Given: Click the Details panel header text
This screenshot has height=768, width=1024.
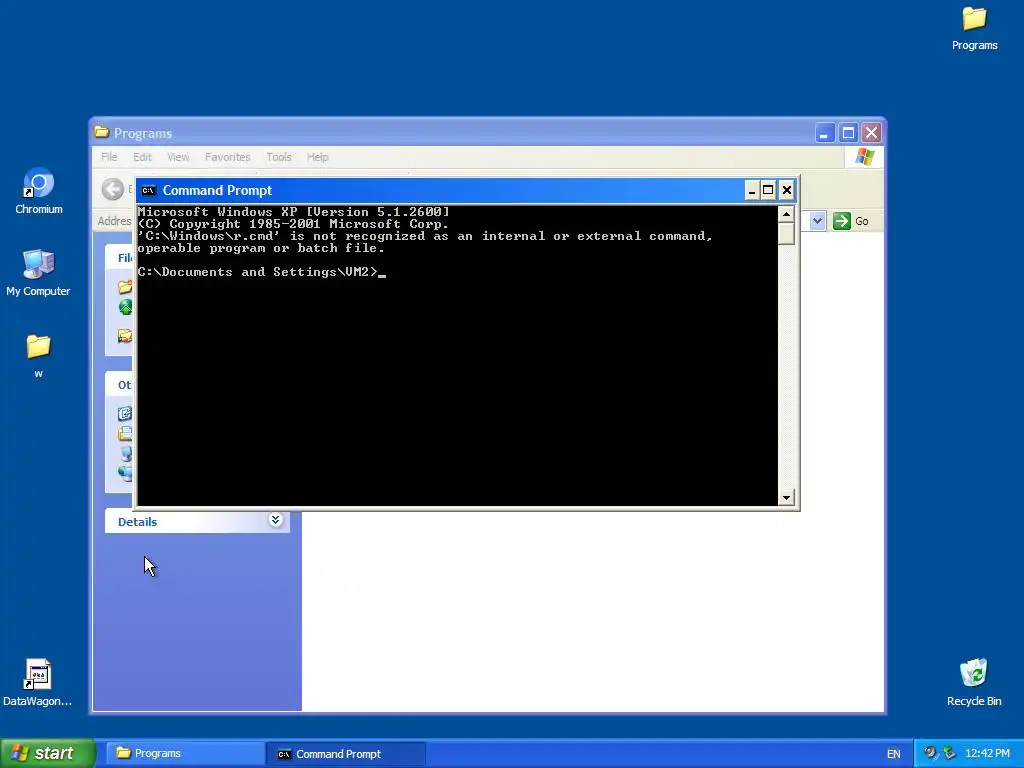Looking at the screenshot, I should [137, 522].
